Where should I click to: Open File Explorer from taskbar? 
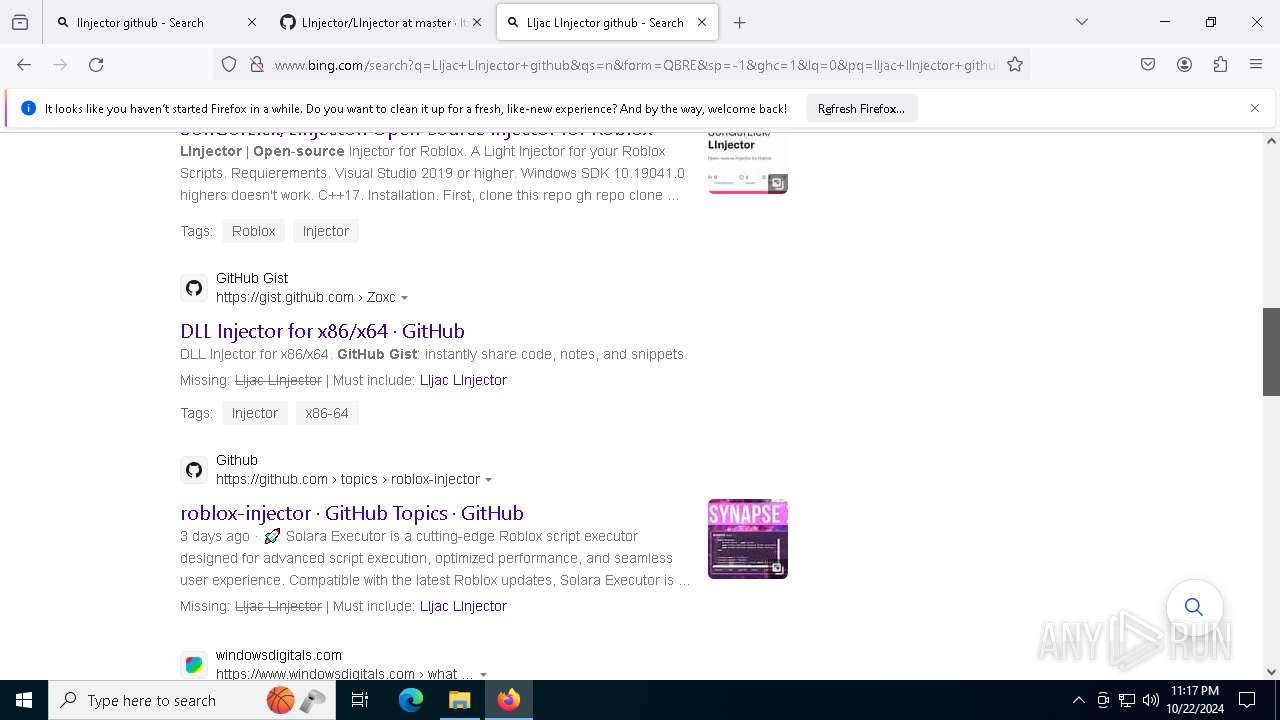pos(459,700)
